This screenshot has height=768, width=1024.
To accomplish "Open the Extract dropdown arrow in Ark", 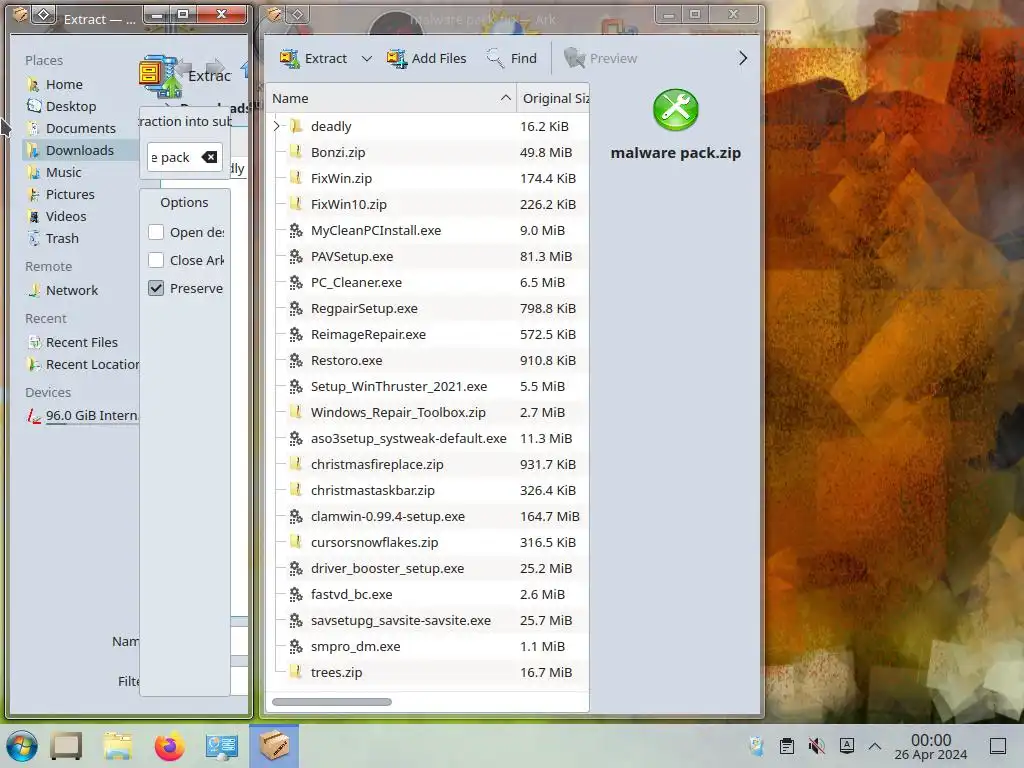I will coord(367,58).
